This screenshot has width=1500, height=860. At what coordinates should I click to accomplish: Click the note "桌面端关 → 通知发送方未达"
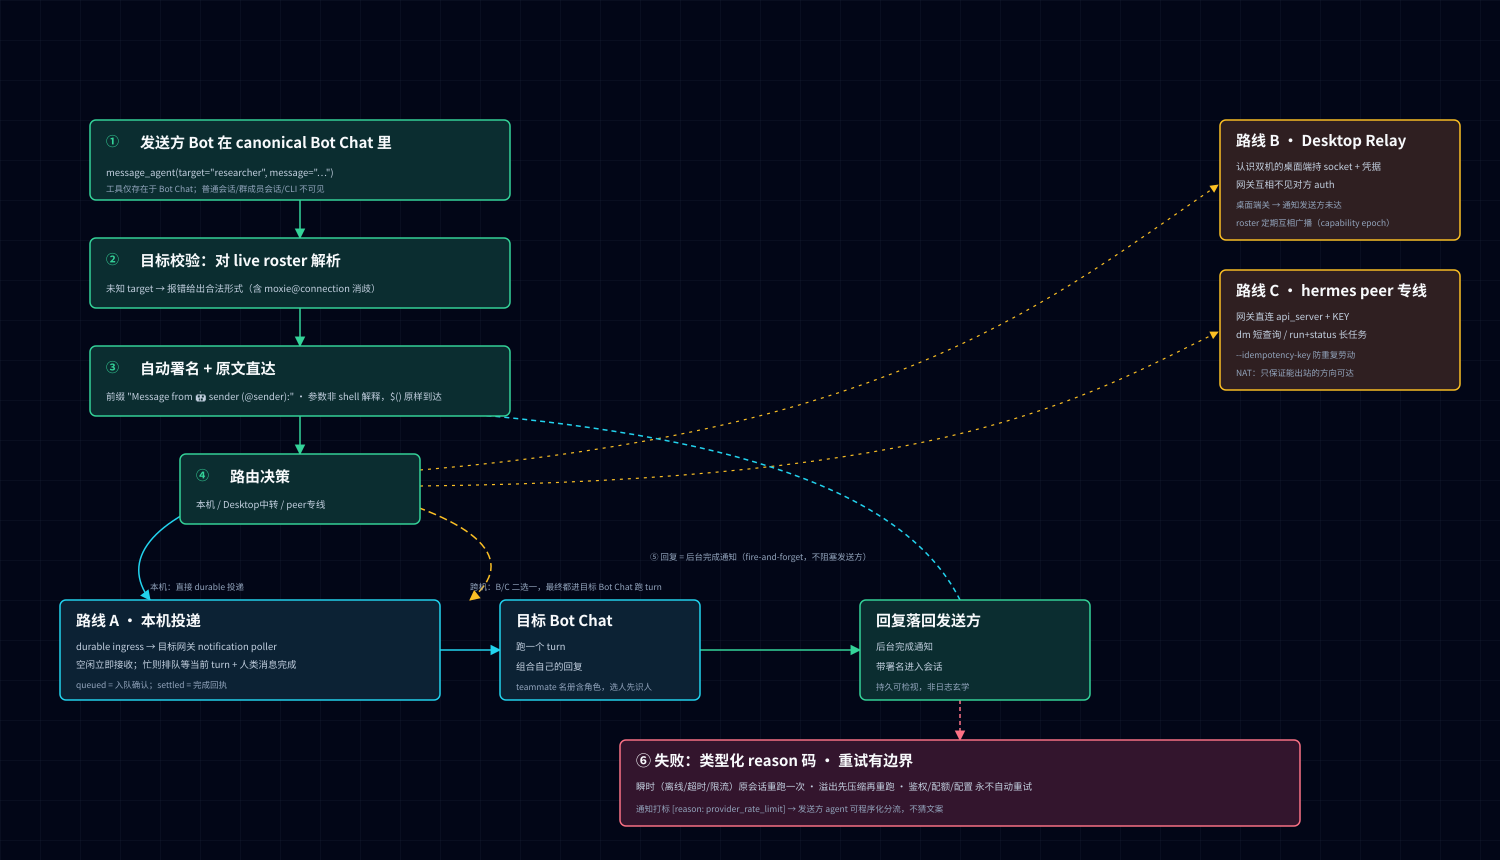[x=1289, y=205]
